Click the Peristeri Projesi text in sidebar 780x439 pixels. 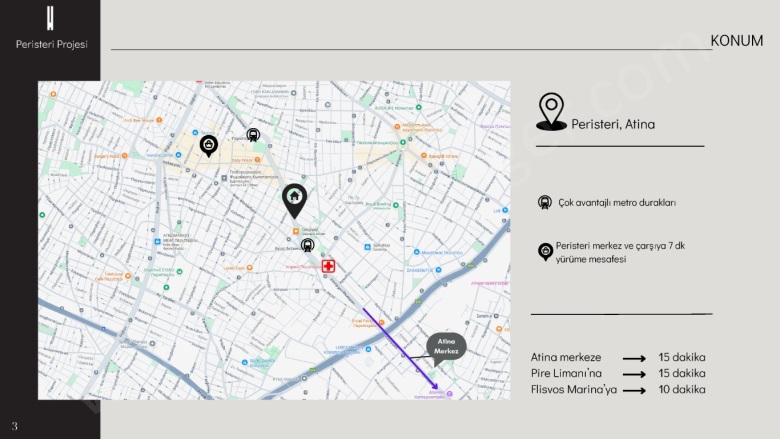[x=51, y=44]
